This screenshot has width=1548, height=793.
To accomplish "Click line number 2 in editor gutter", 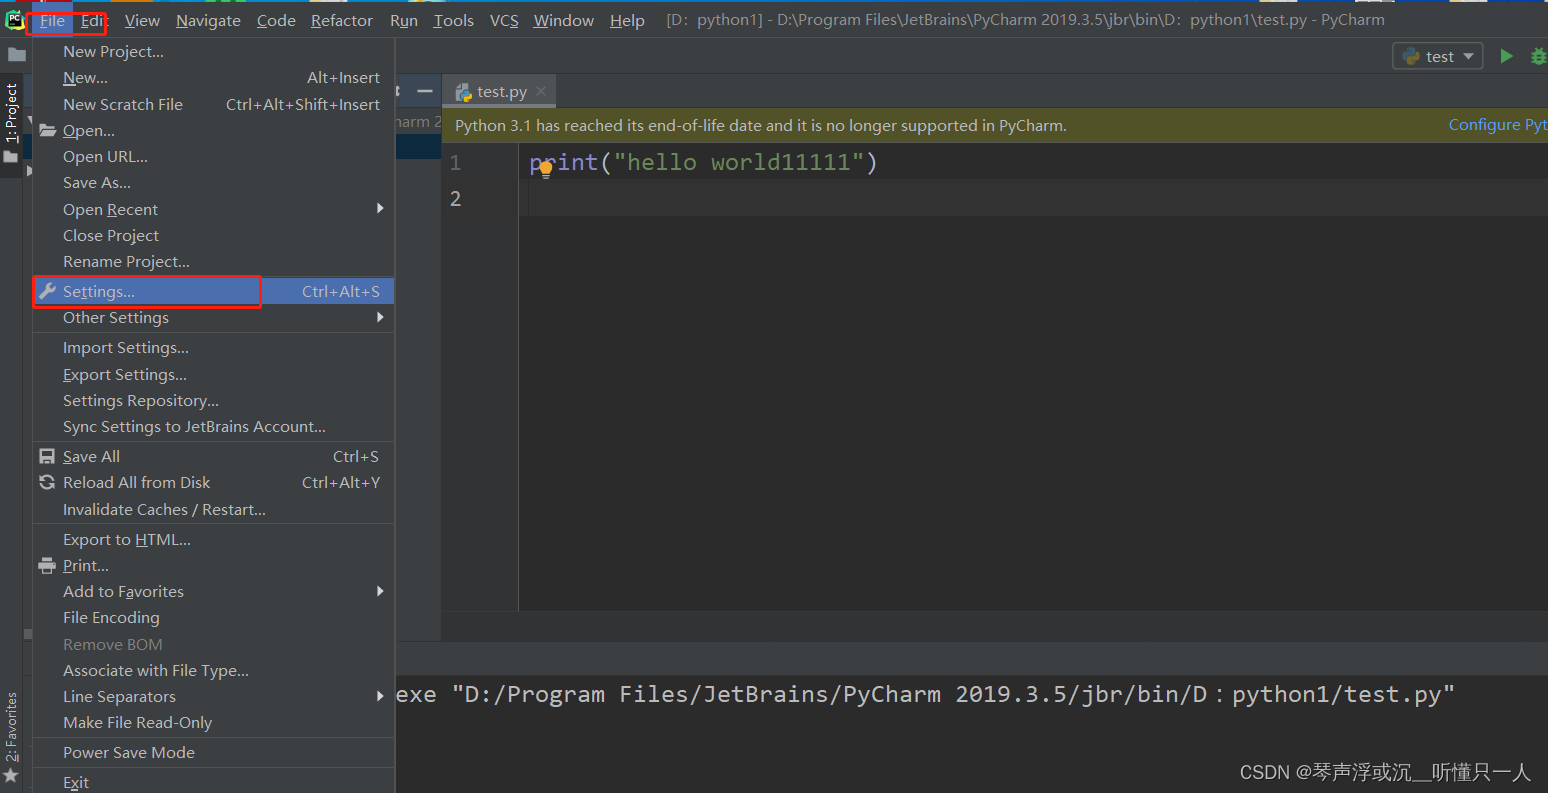I will 455,199.
